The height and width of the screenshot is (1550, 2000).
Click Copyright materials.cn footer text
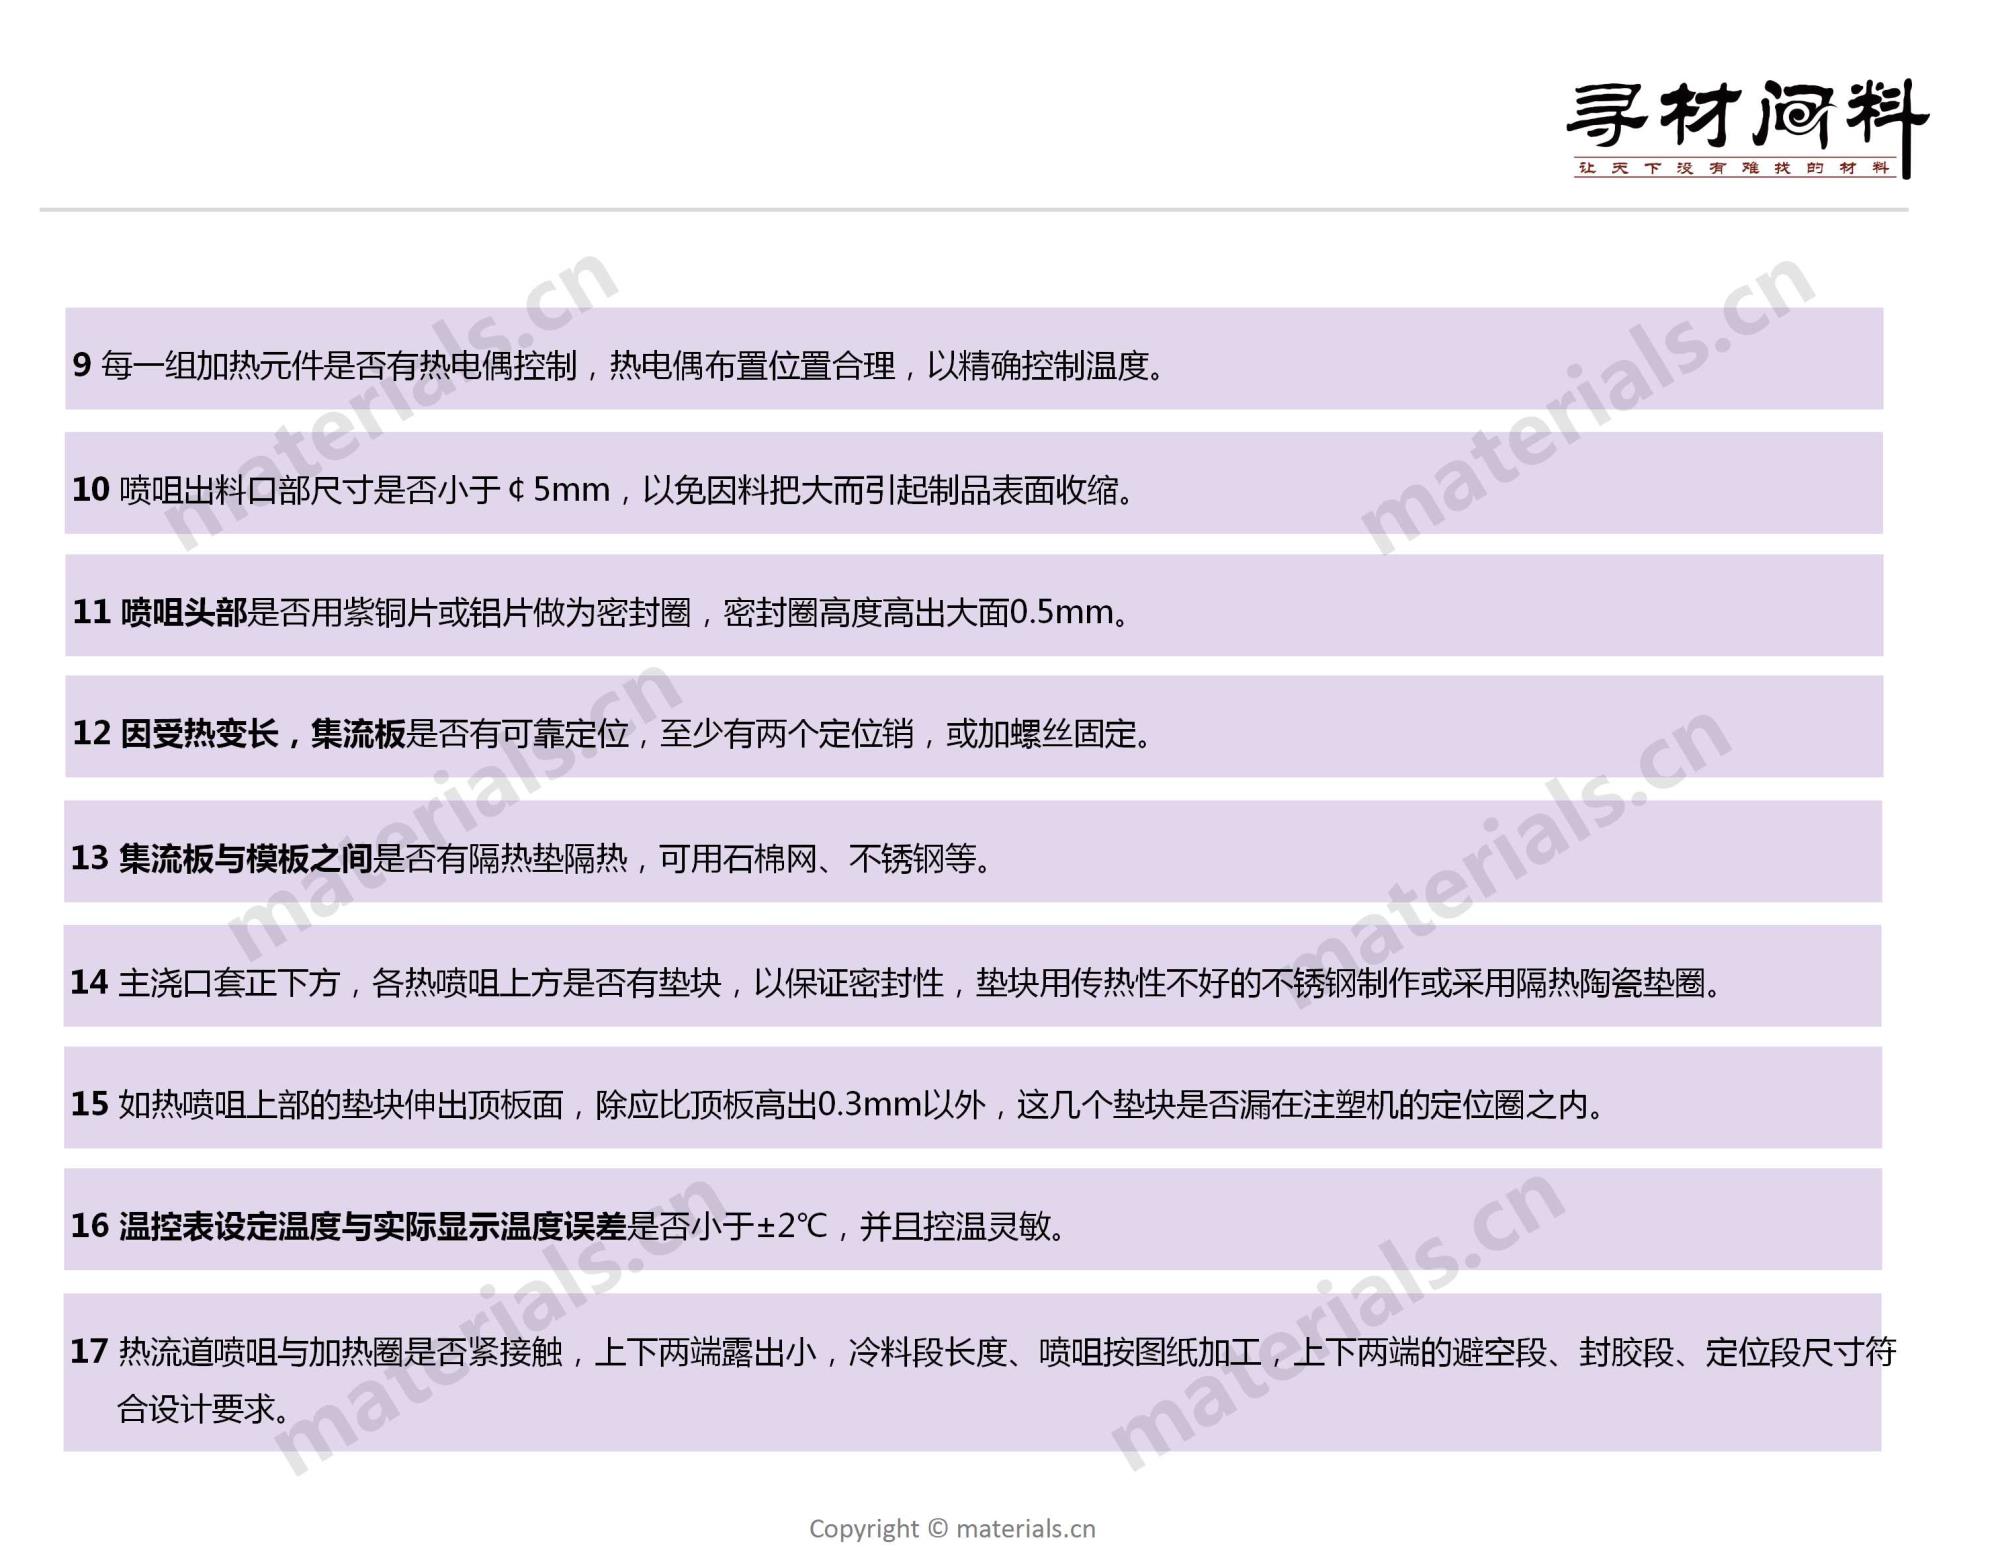[951, 1528]
